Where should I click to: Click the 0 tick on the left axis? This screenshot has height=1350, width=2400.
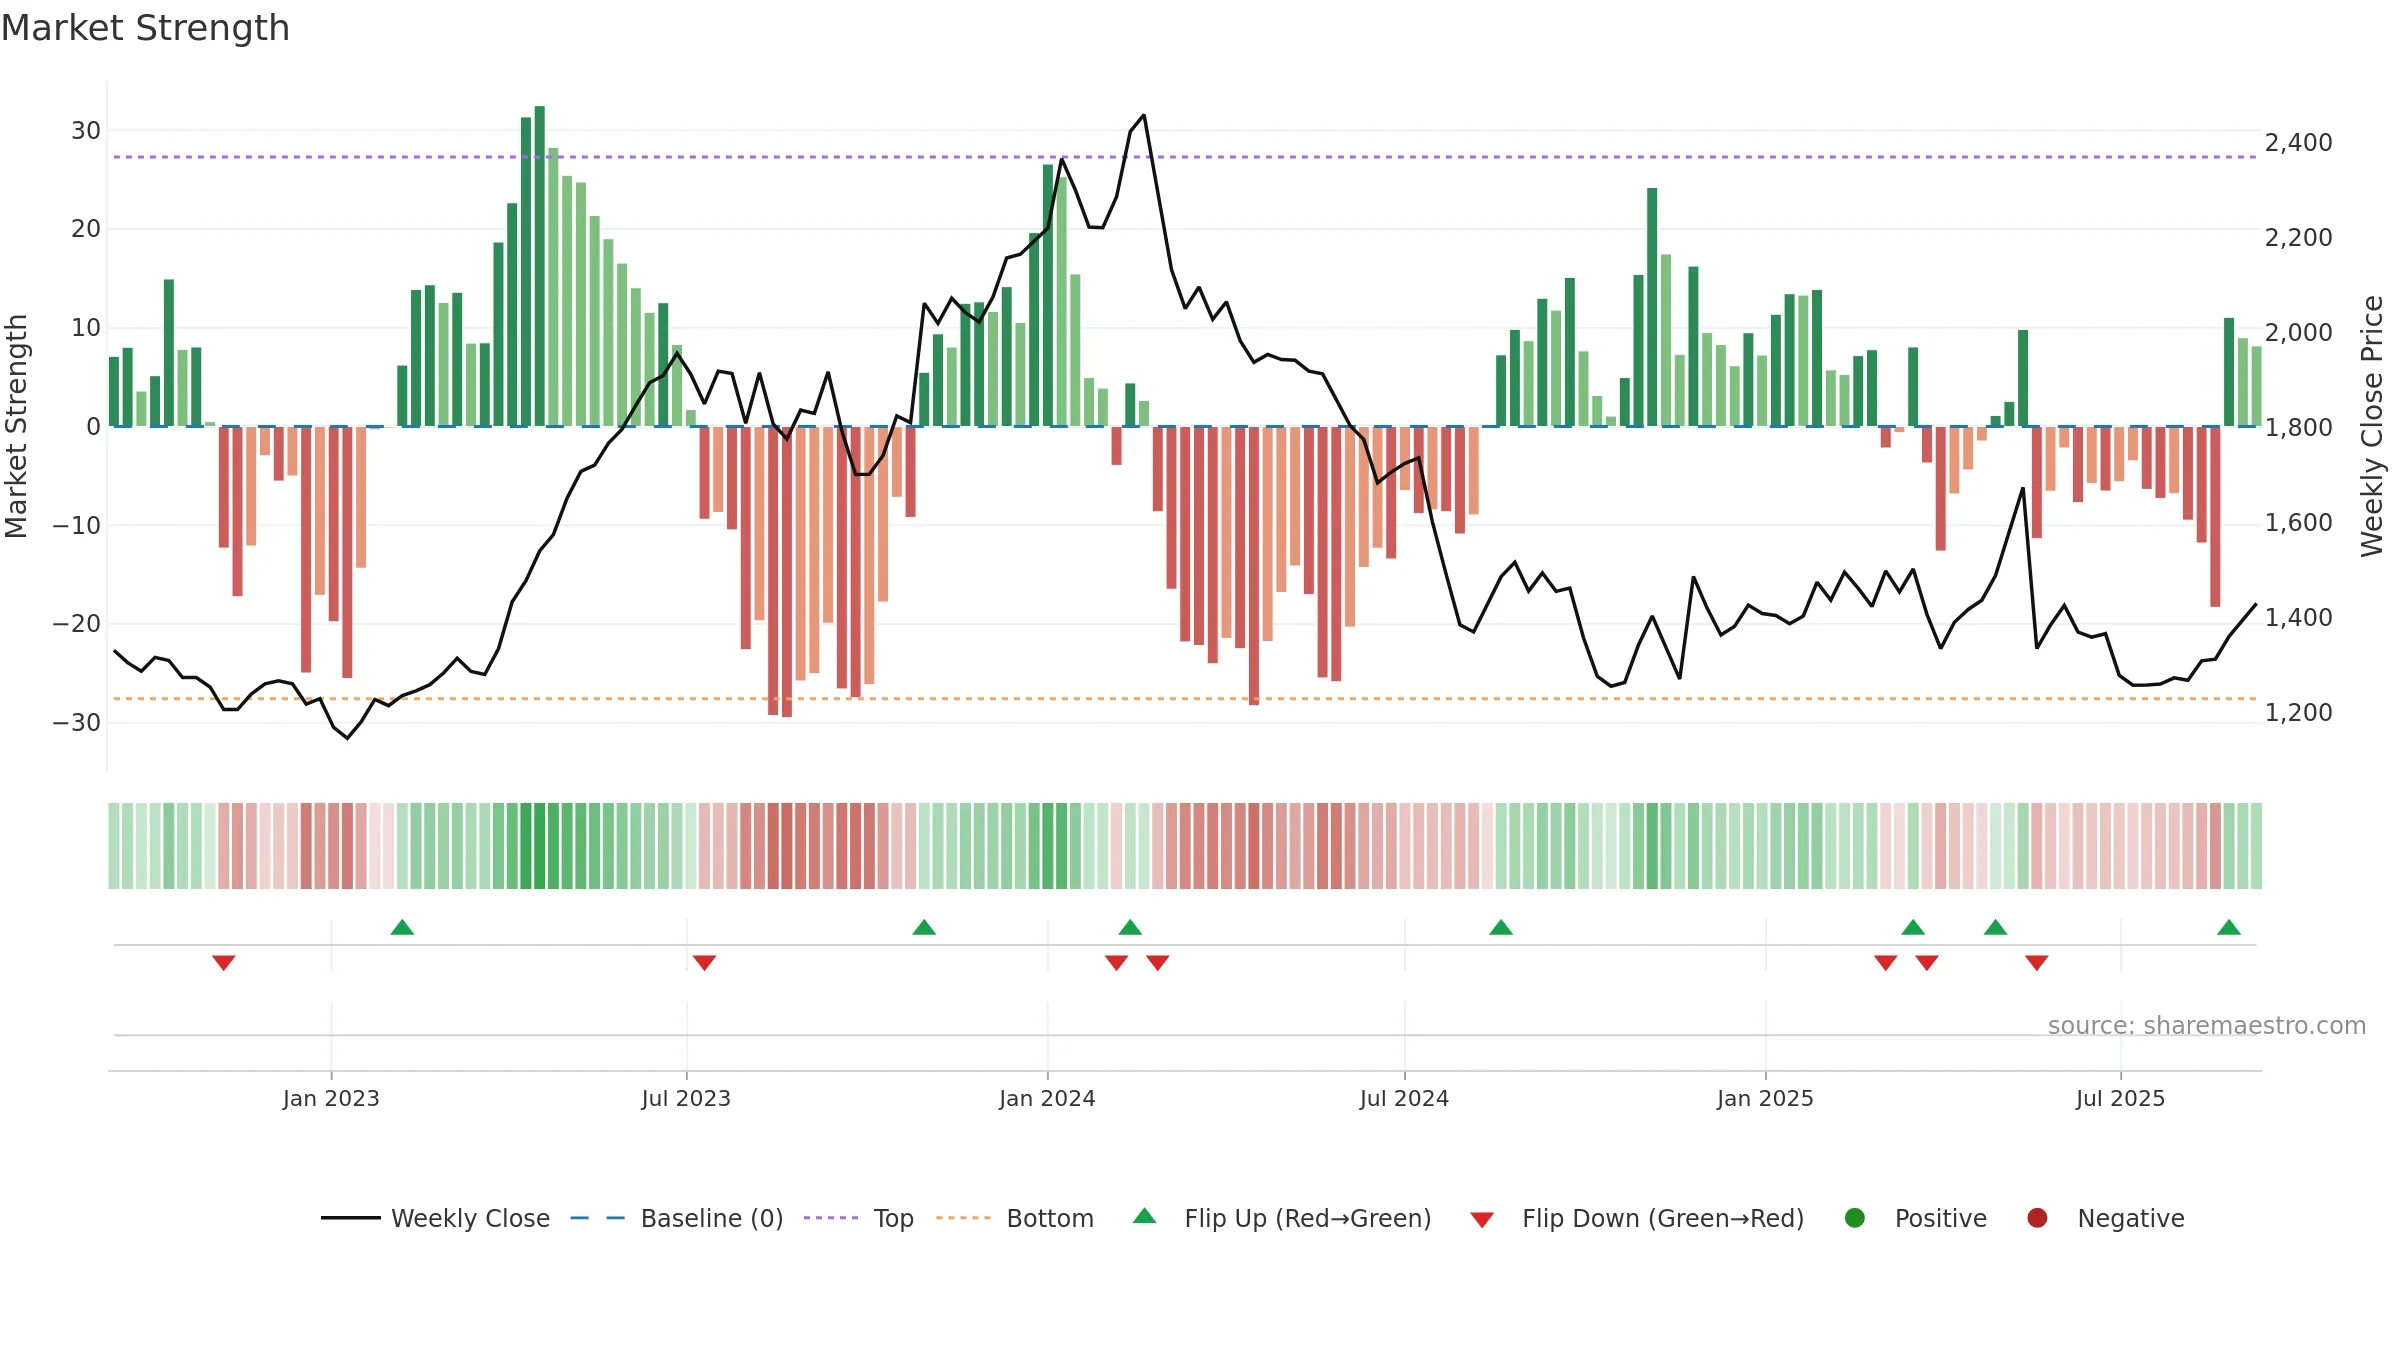click(94, 426)
